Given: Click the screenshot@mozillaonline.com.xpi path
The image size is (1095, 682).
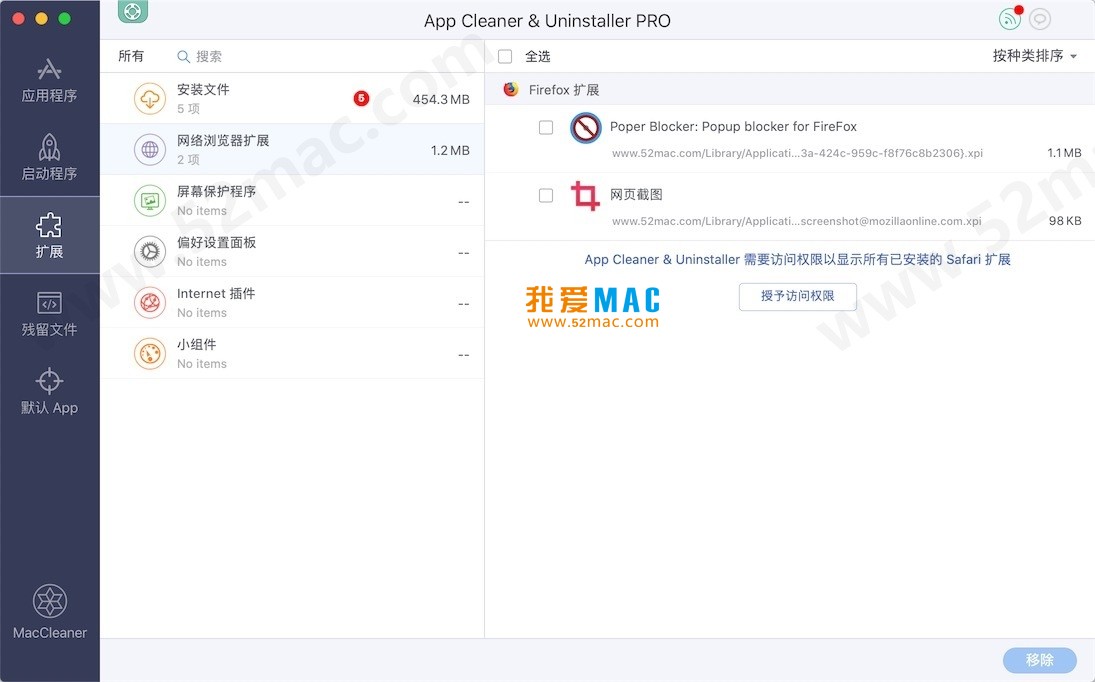Looking at the screenshot, I should tap(797, 221).
